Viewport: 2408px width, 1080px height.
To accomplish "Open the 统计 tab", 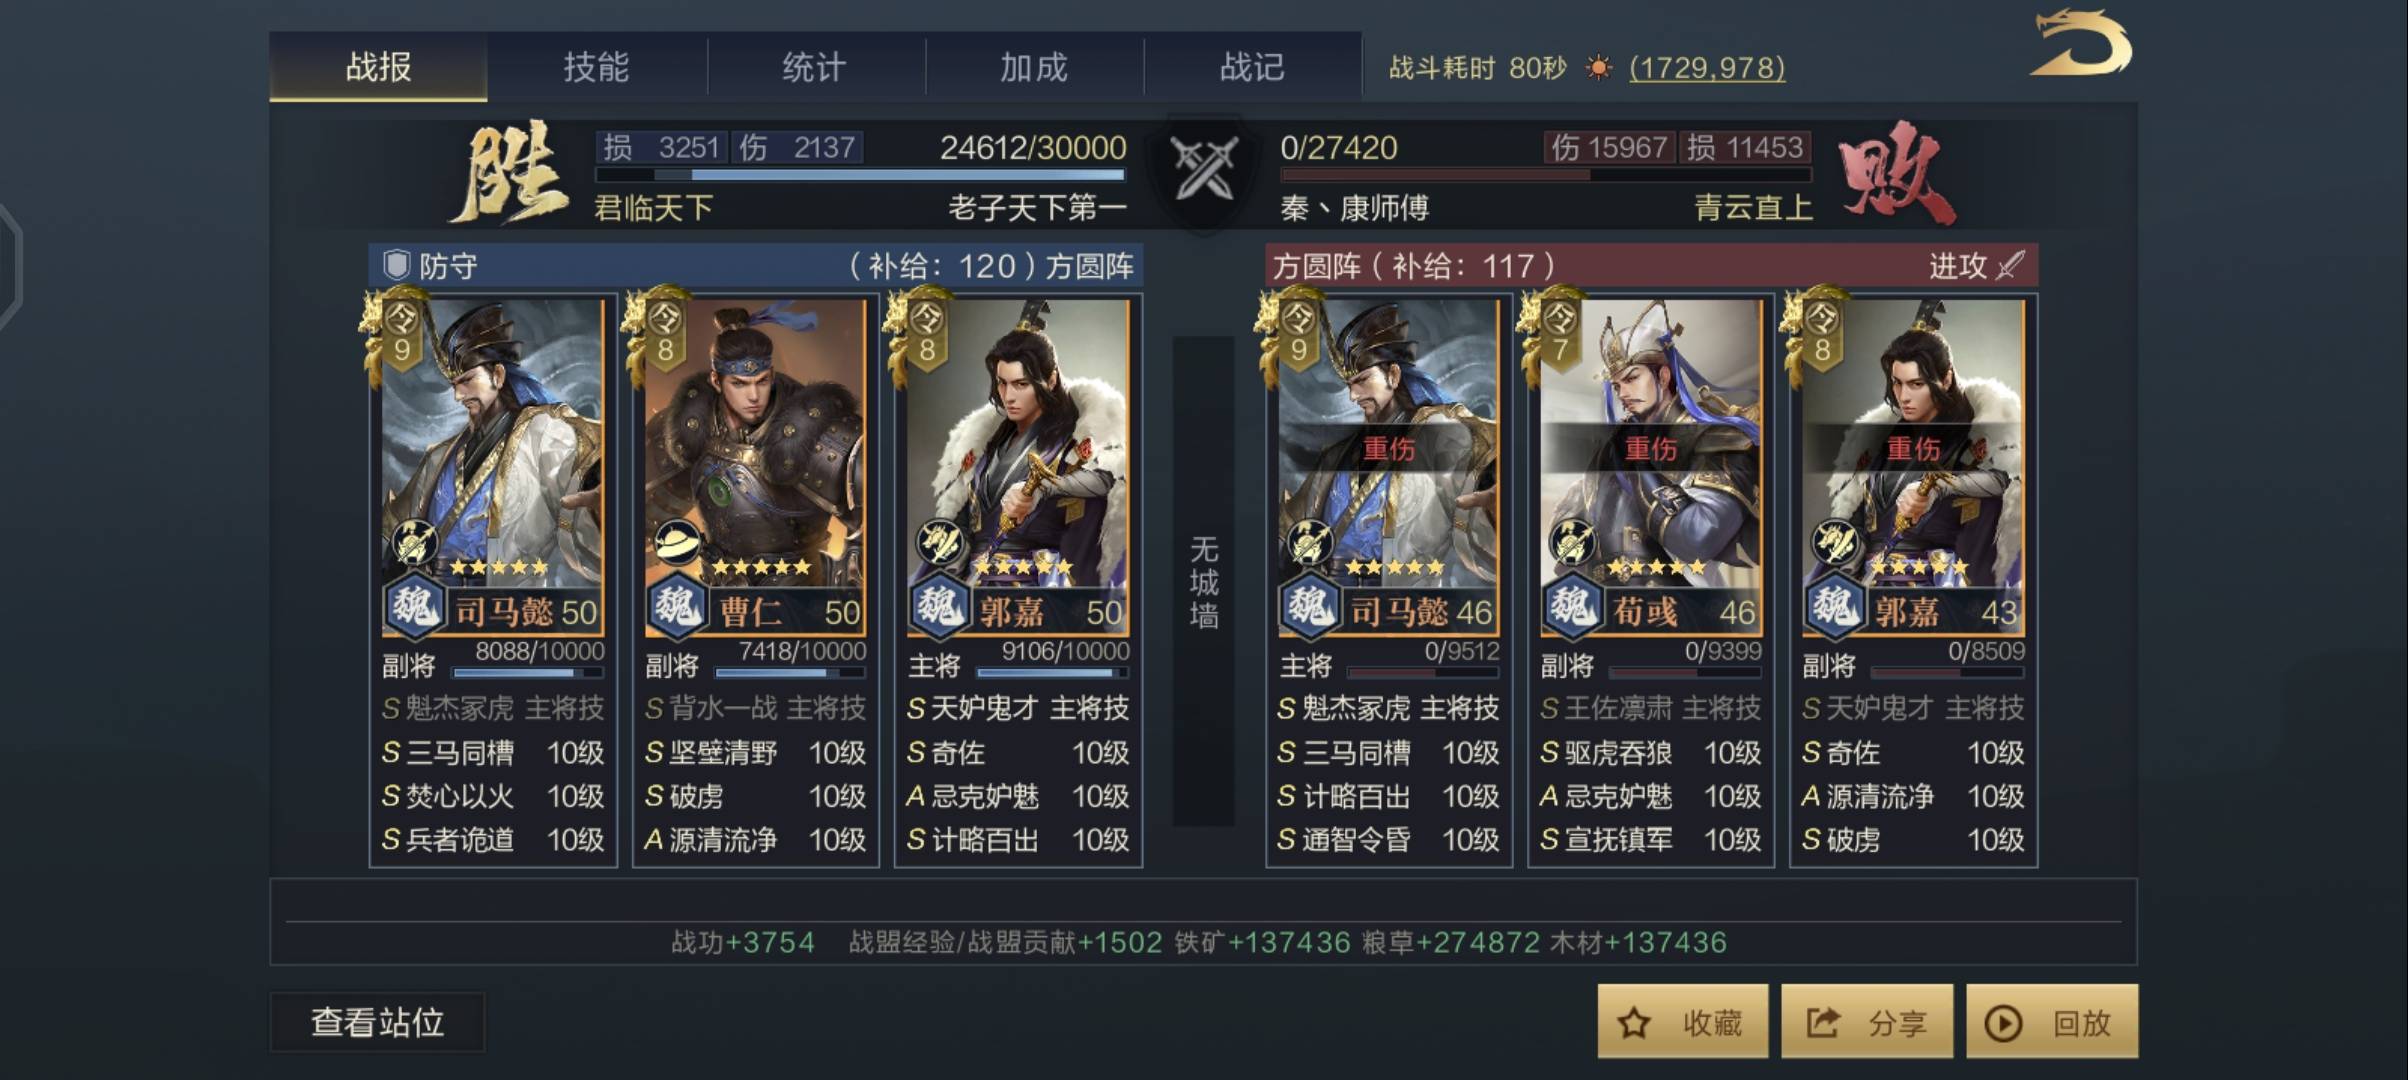I will [815, 67].
